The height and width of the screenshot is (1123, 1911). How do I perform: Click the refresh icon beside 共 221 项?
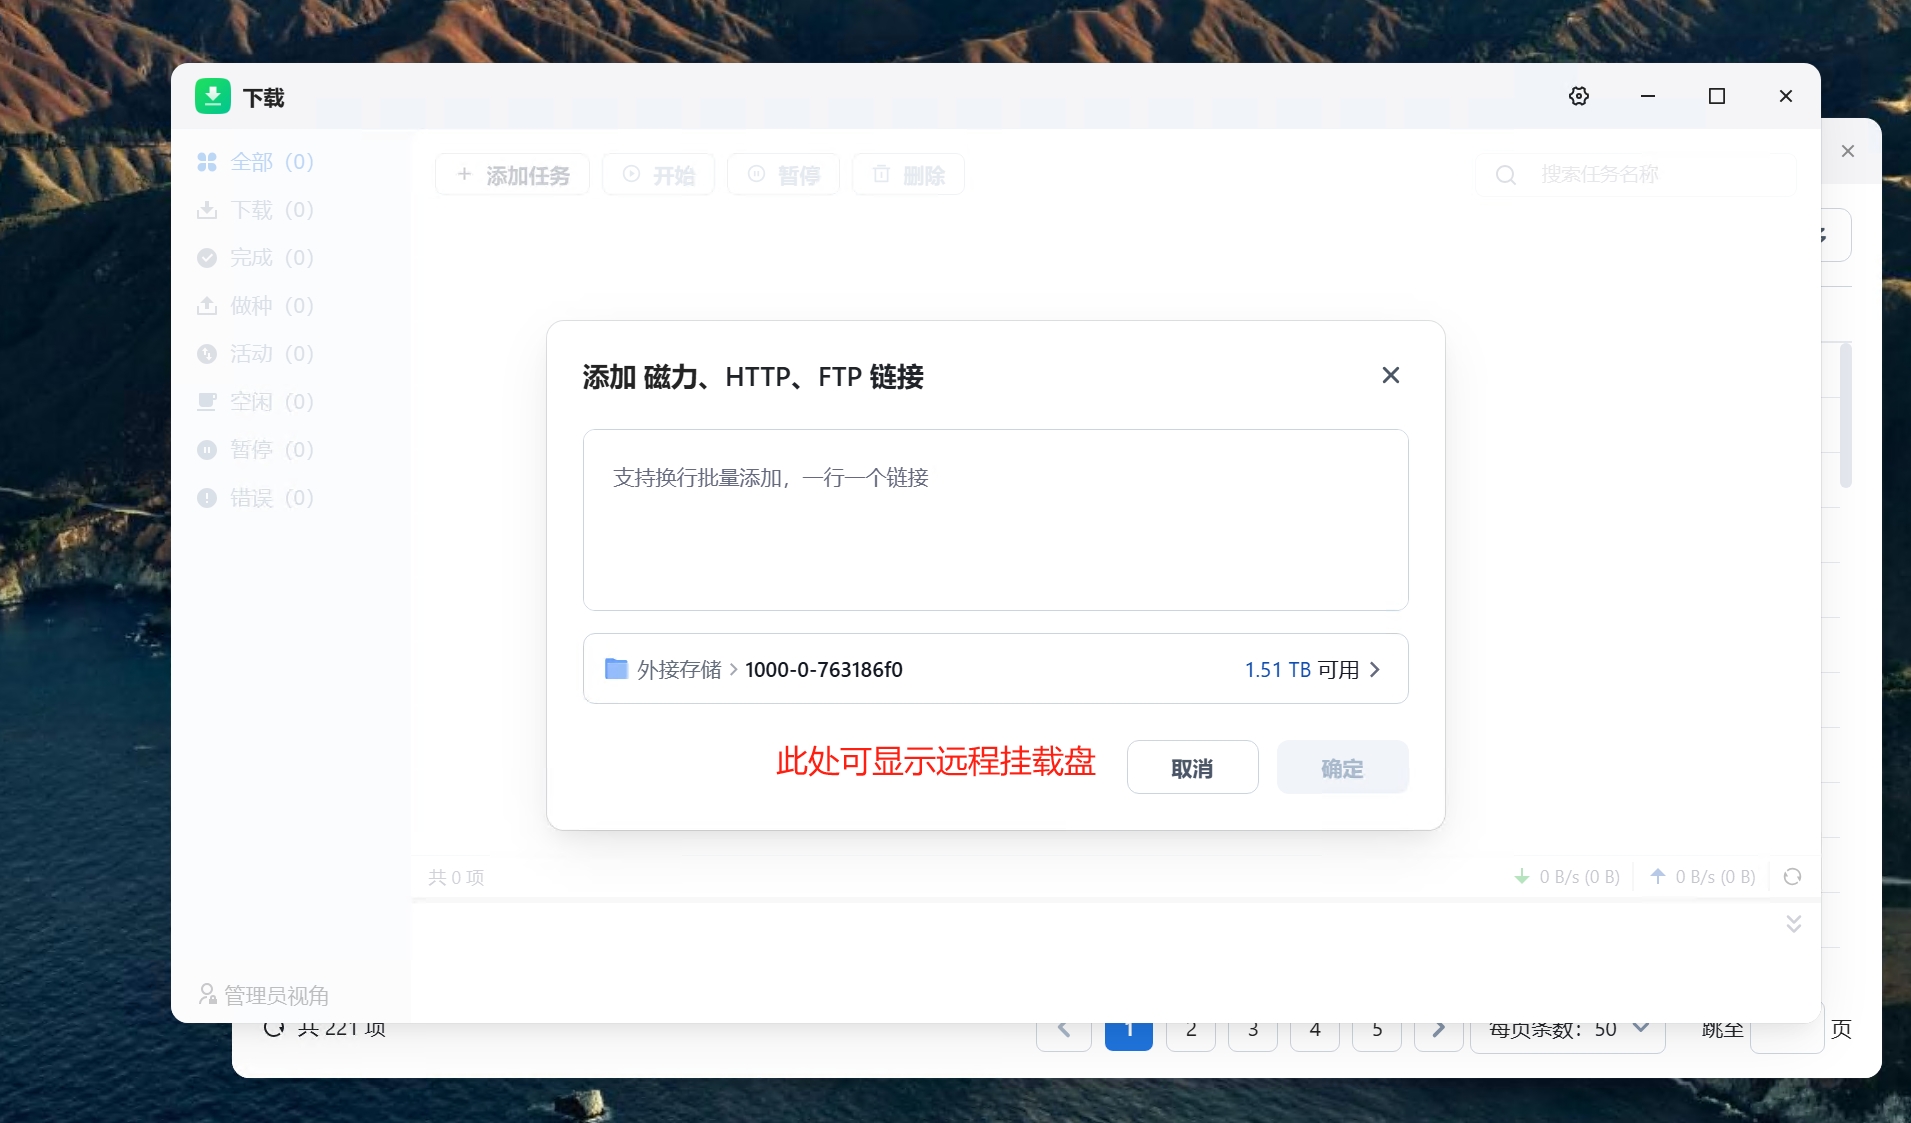point(273,1029)
